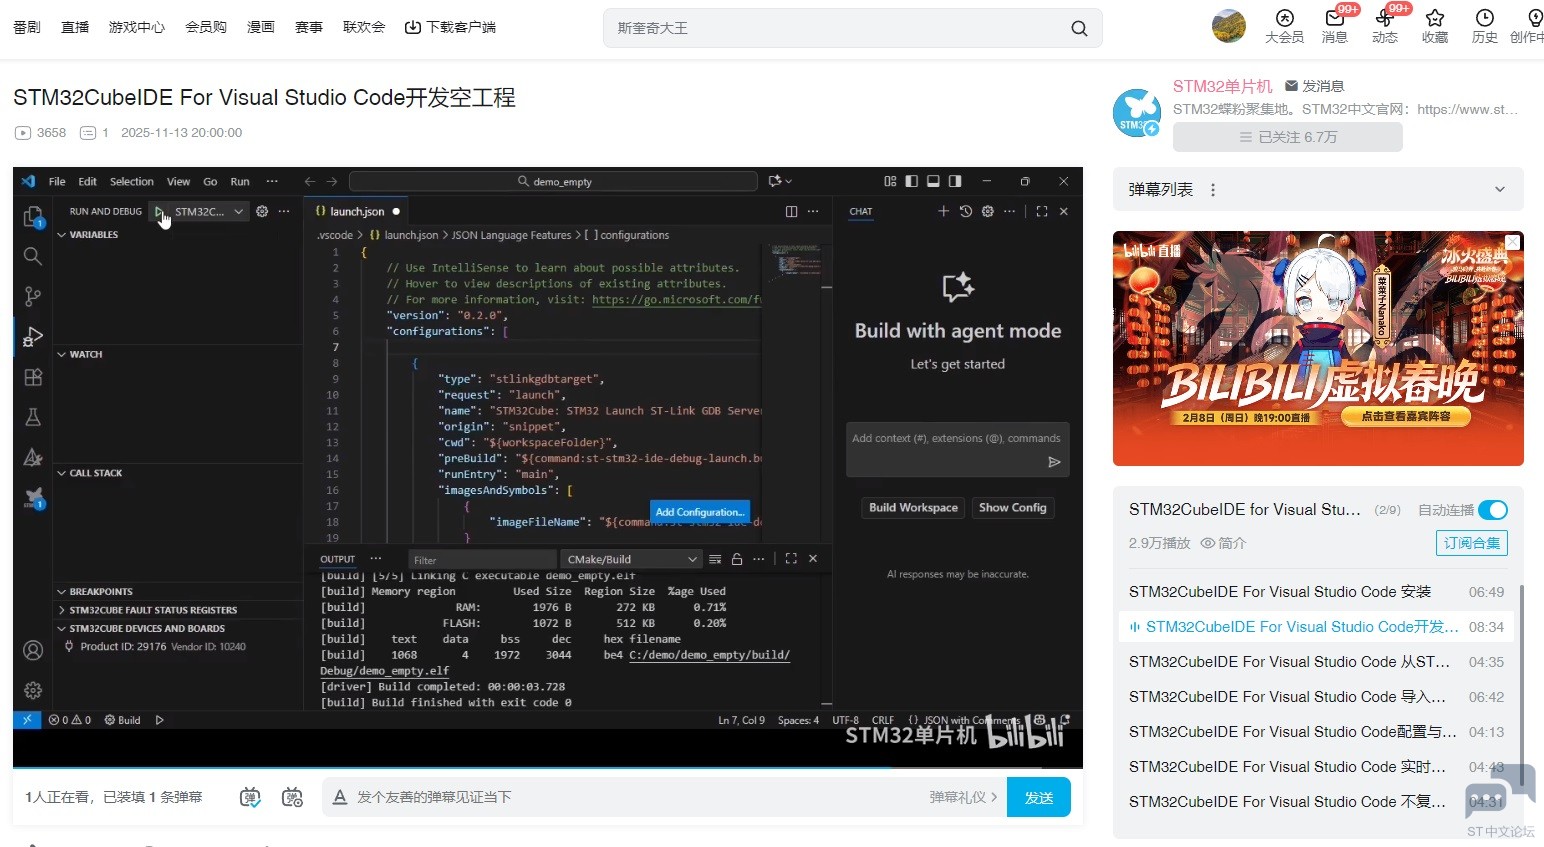Maximize the Chat panel
The height and width of the screenshot is (847, 1544).
click(1042, 211)
